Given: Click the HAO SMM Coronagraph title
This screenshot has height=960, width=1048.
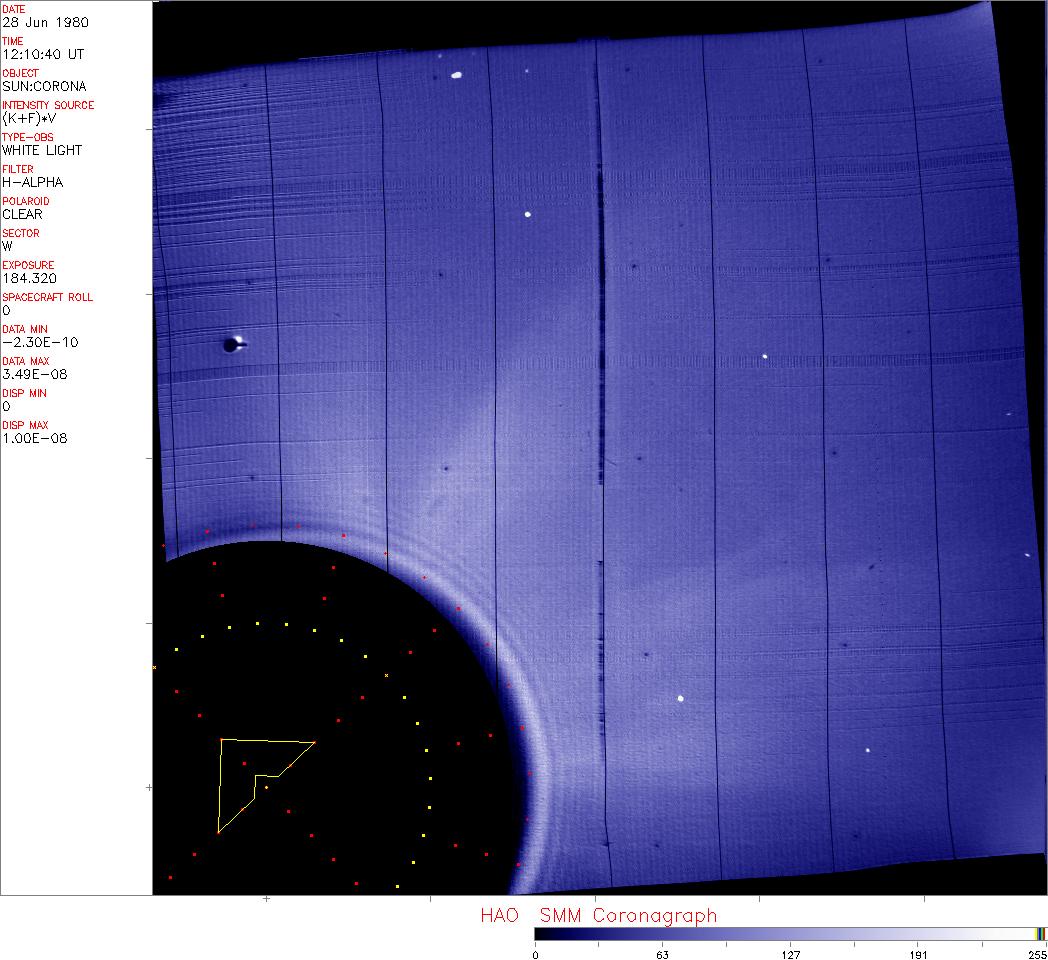Looking at the screenshot, I should [598, 915].
